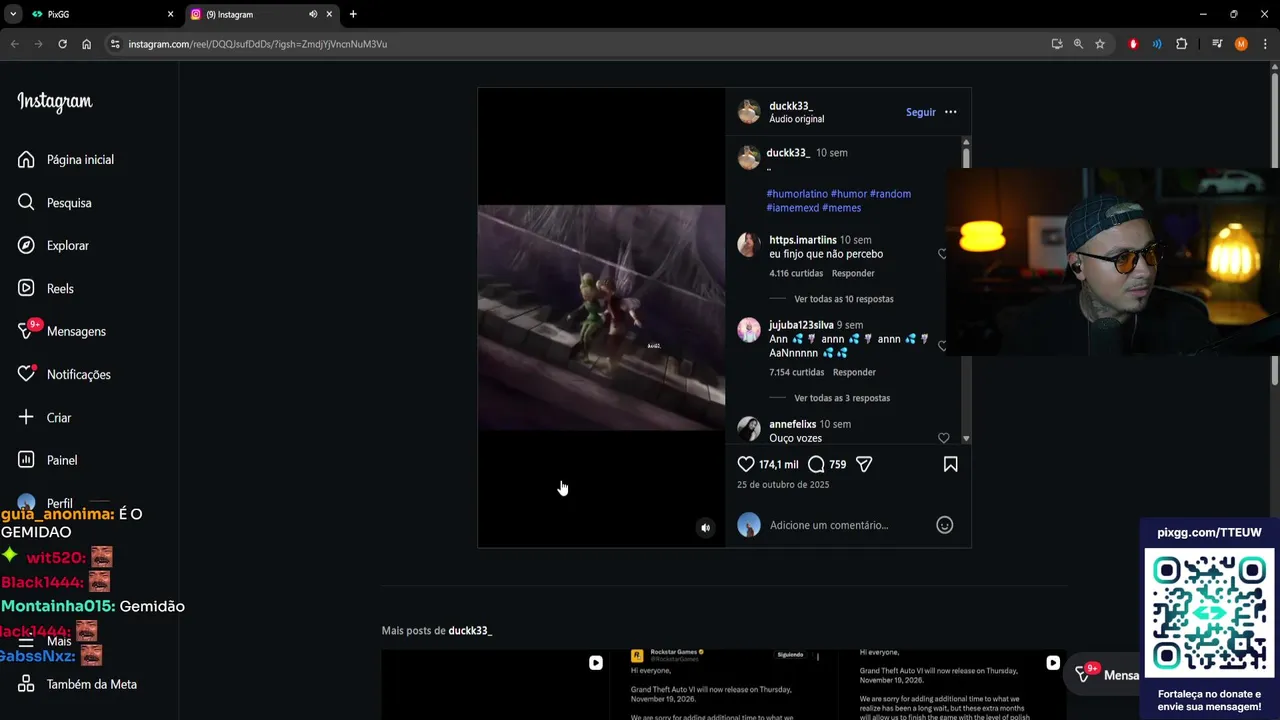1280x720 pixels.
Task: Click the Instagram logo
Action: tap(55, 102)
